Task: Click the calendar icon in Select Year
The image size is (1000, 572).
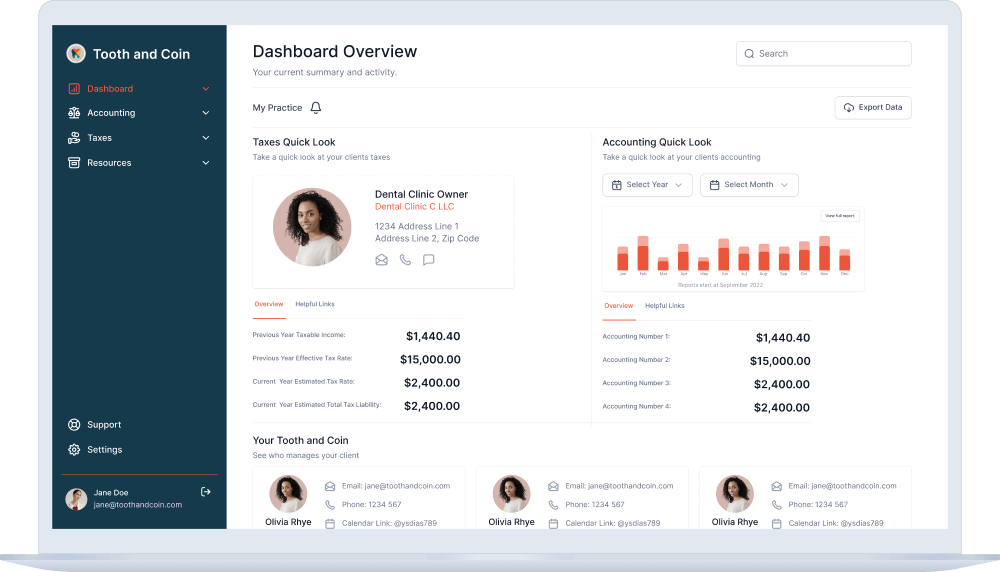Action: [x=617, y=185]
